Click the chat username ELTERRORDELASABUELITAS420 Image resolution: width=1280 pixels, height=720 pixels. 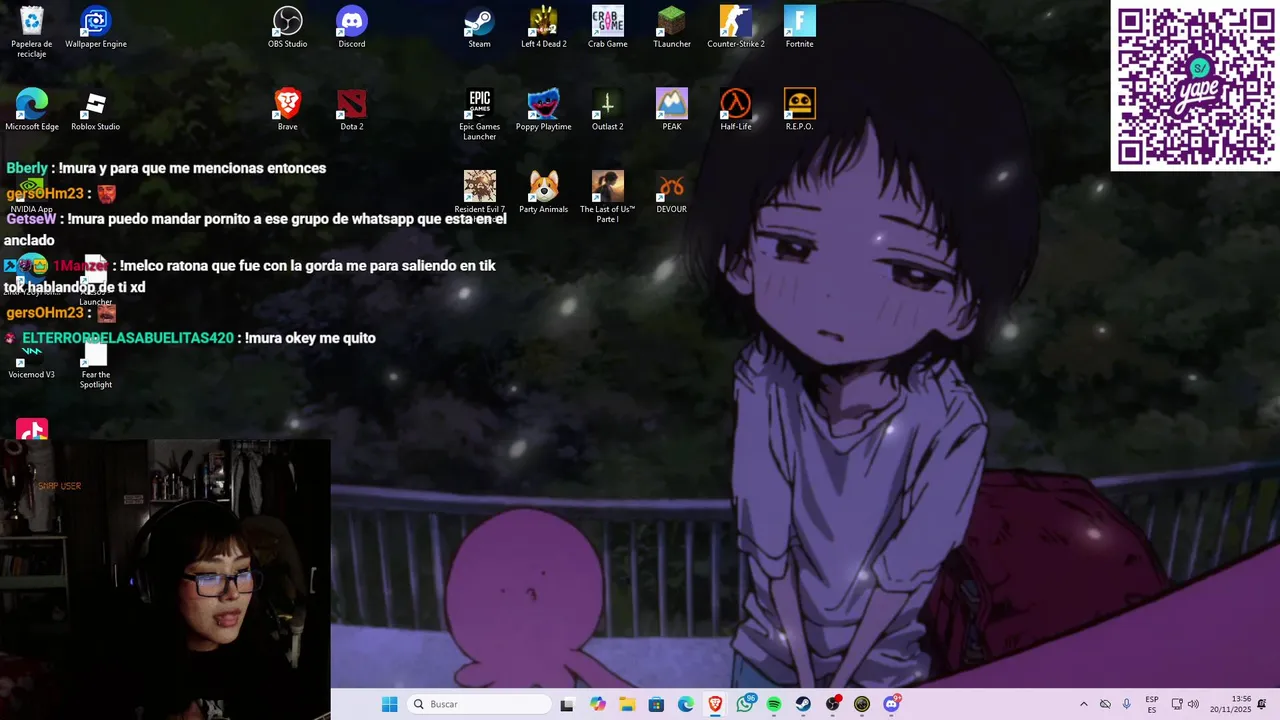pyautogui.click(x=128, y=338)
